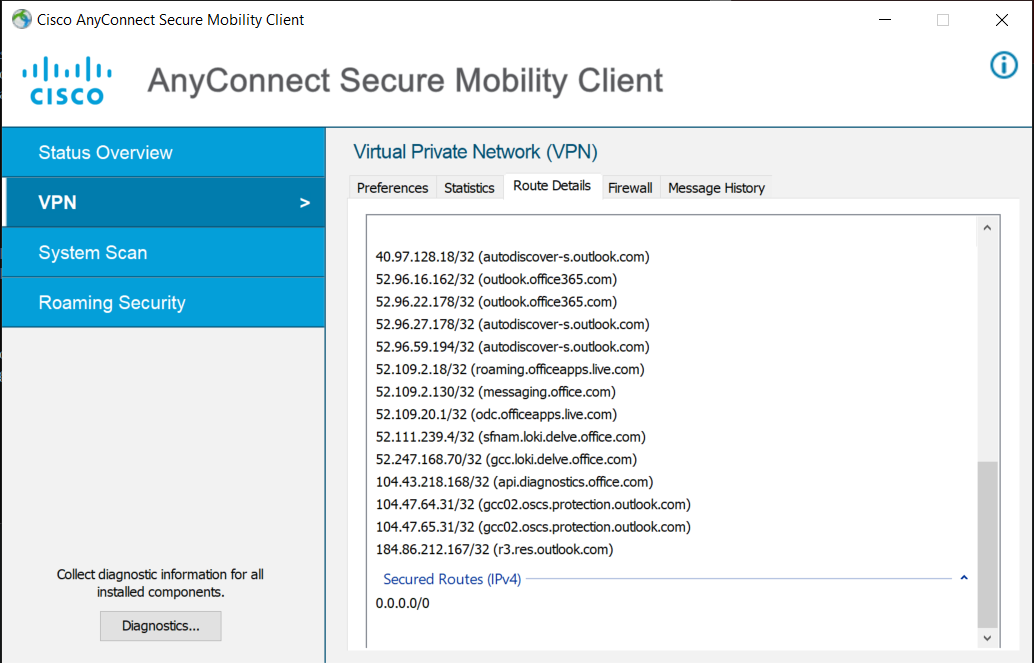Select the 52.109.2.130/32 messaging.office.com route
This screenshot has height=663, width=1034.
[496, 392]
